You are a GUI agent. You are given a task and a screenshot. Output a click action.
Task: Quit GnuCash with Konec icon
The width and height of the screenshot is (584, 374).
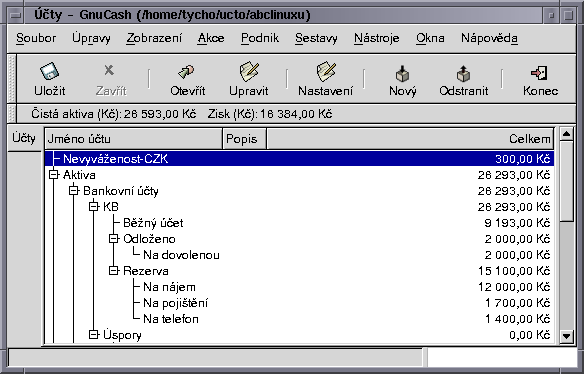pyautogui.click(x=539, y=73)
